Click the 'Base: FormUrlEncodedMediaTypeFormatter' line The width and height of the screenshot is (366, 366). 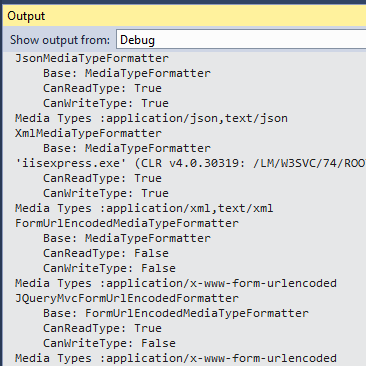176,313
